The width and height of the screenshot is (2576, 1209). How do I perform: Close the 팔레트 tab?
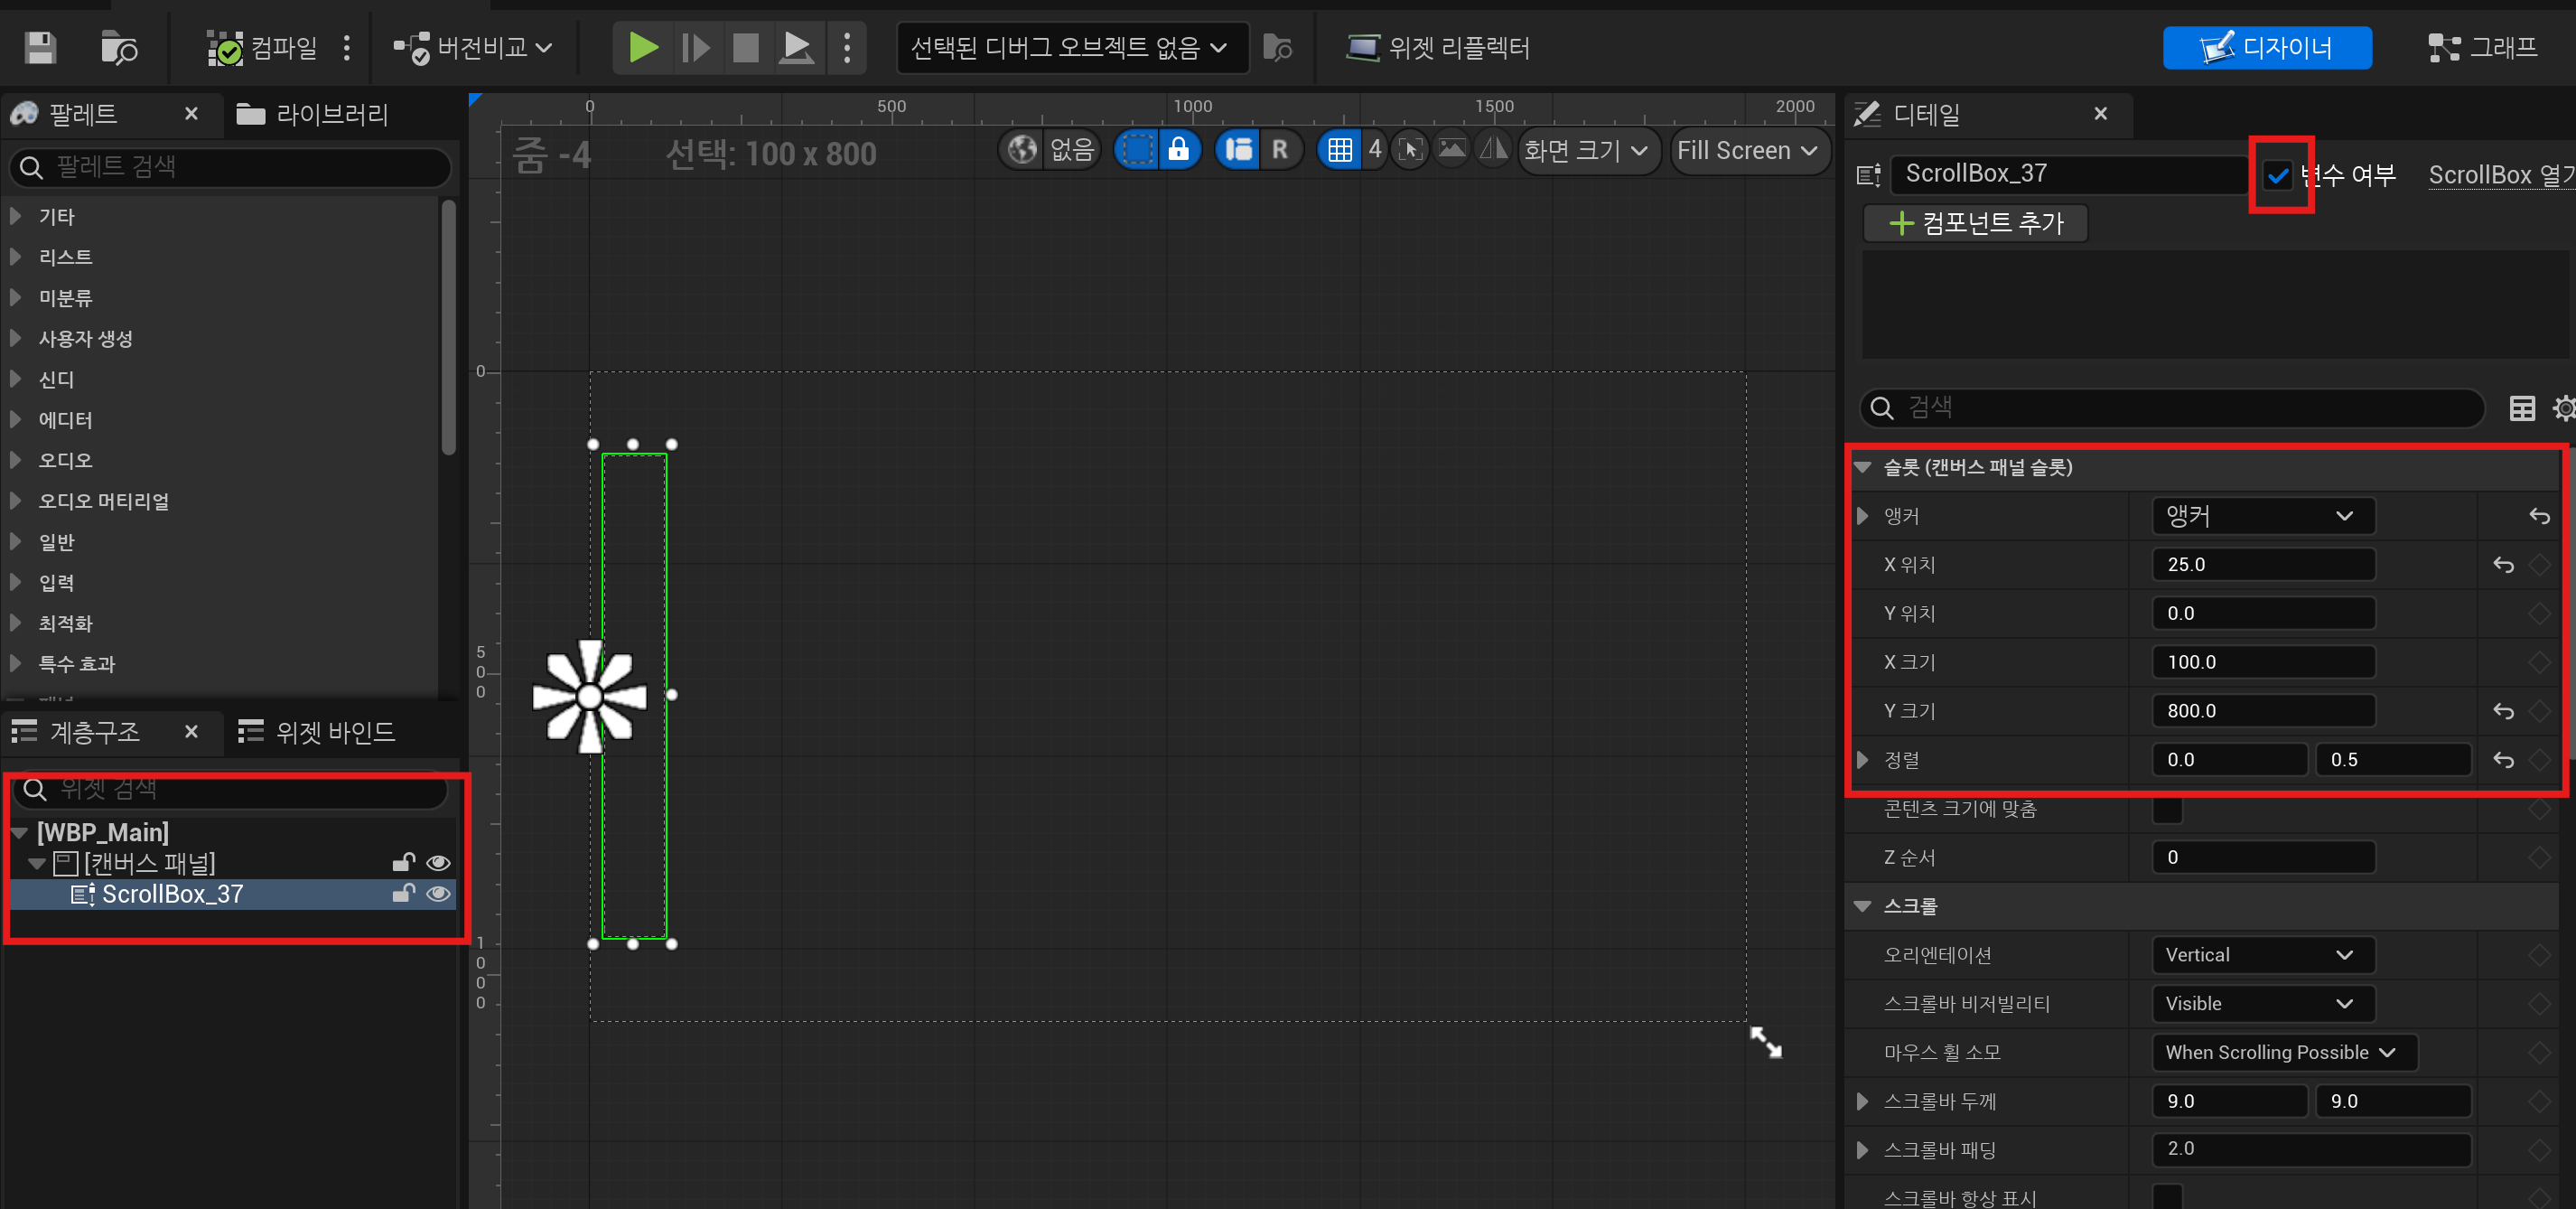tap(191, 114)
